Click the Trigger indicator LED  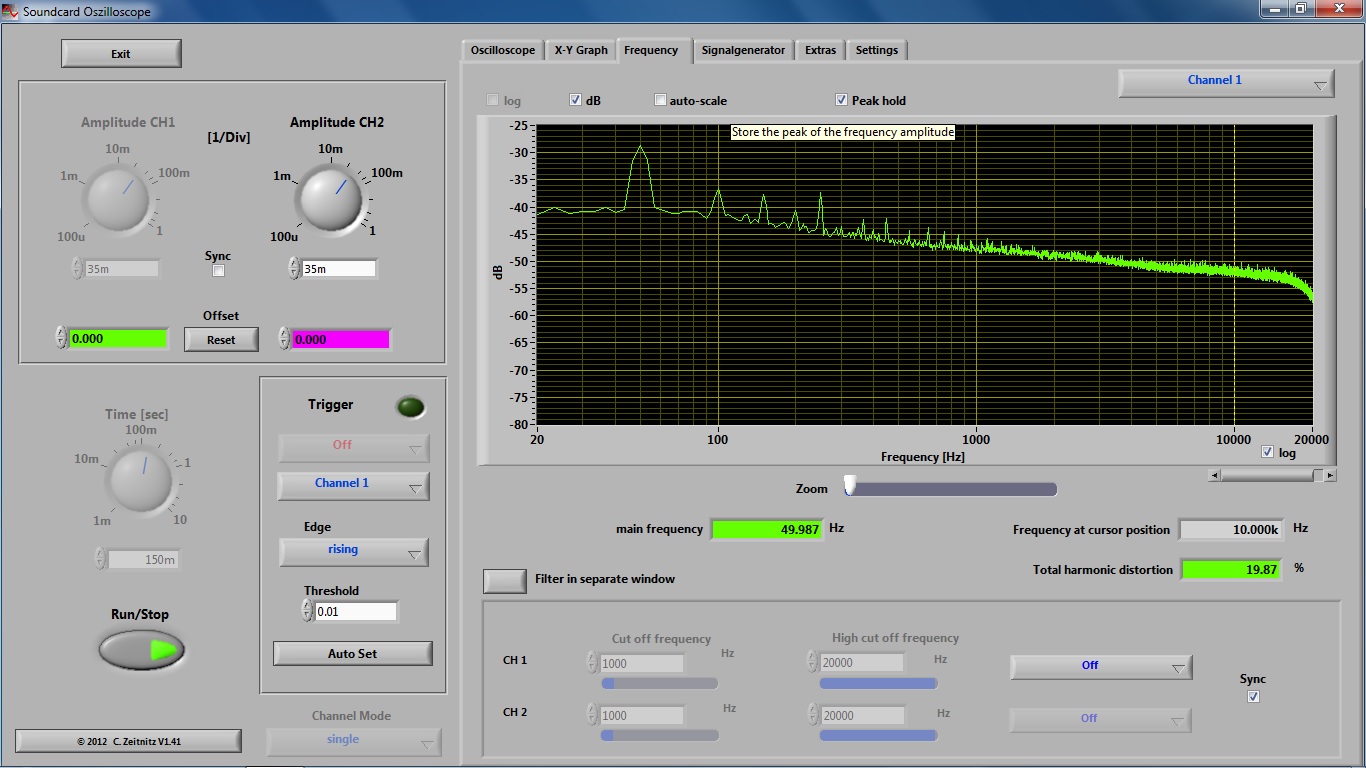410,407
